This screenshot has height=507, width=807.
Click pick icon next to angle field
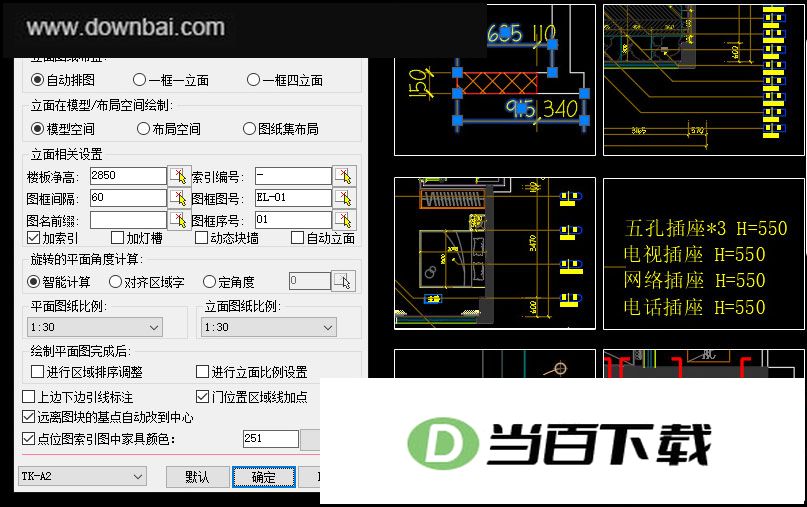(343, 281)
